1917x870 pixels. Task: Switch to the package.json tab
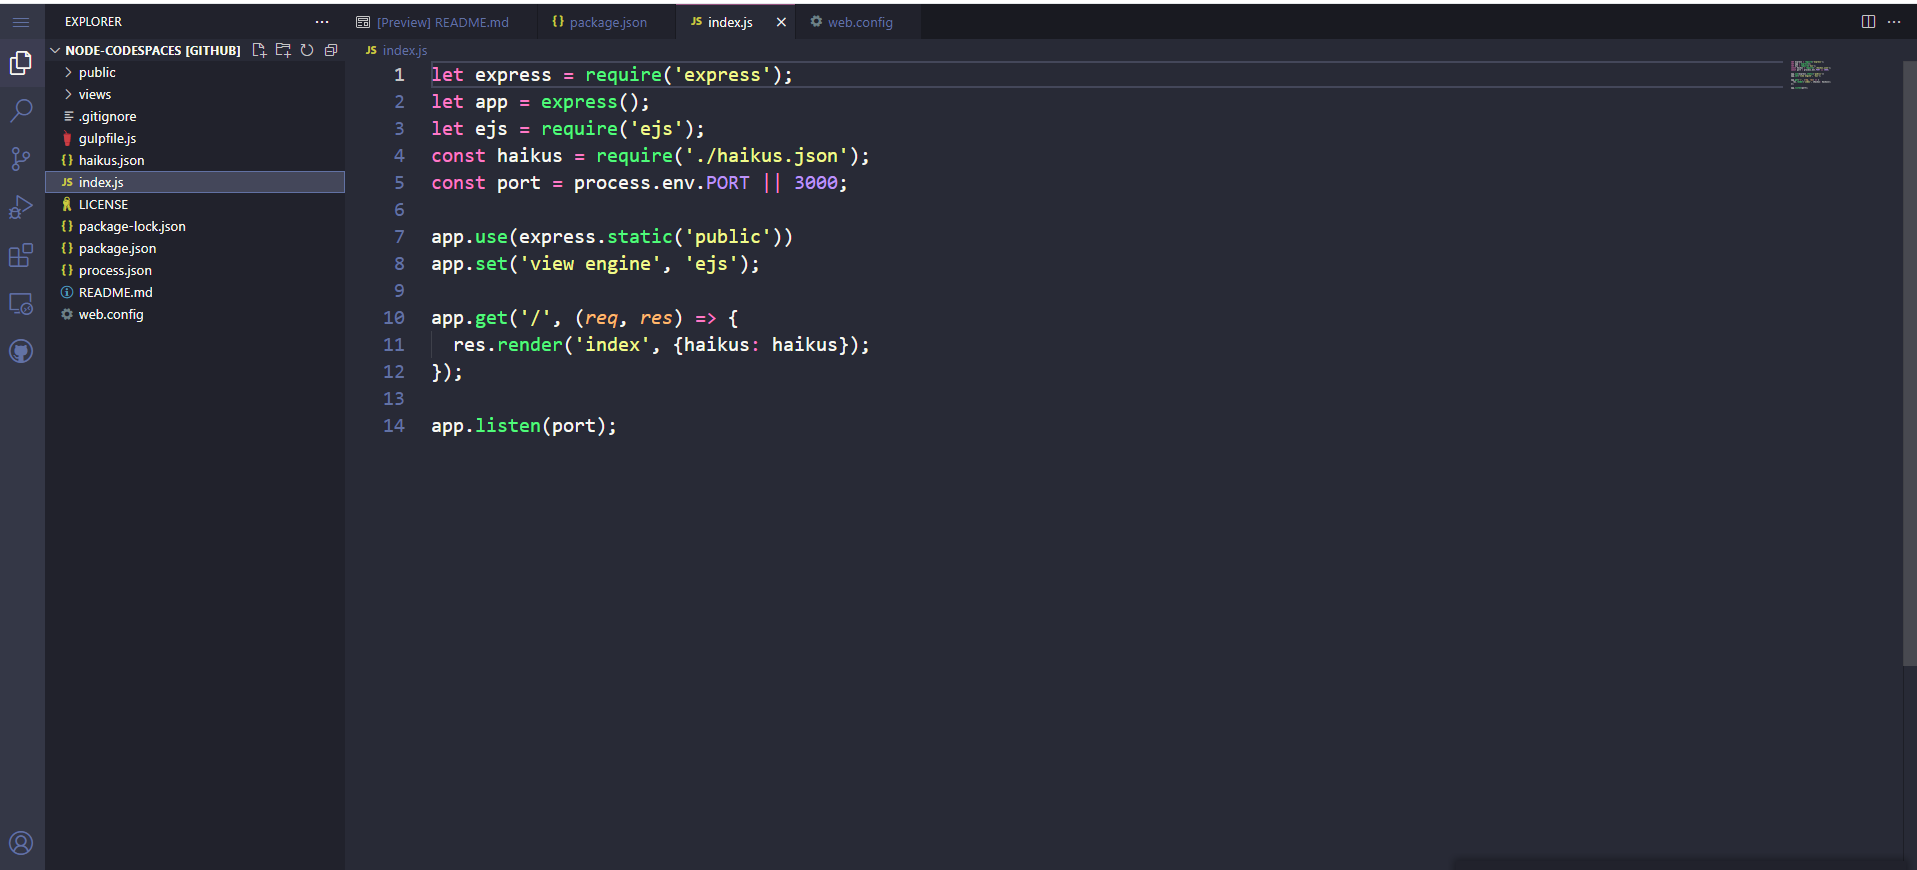pyautogui.click(x=607, y=22)
